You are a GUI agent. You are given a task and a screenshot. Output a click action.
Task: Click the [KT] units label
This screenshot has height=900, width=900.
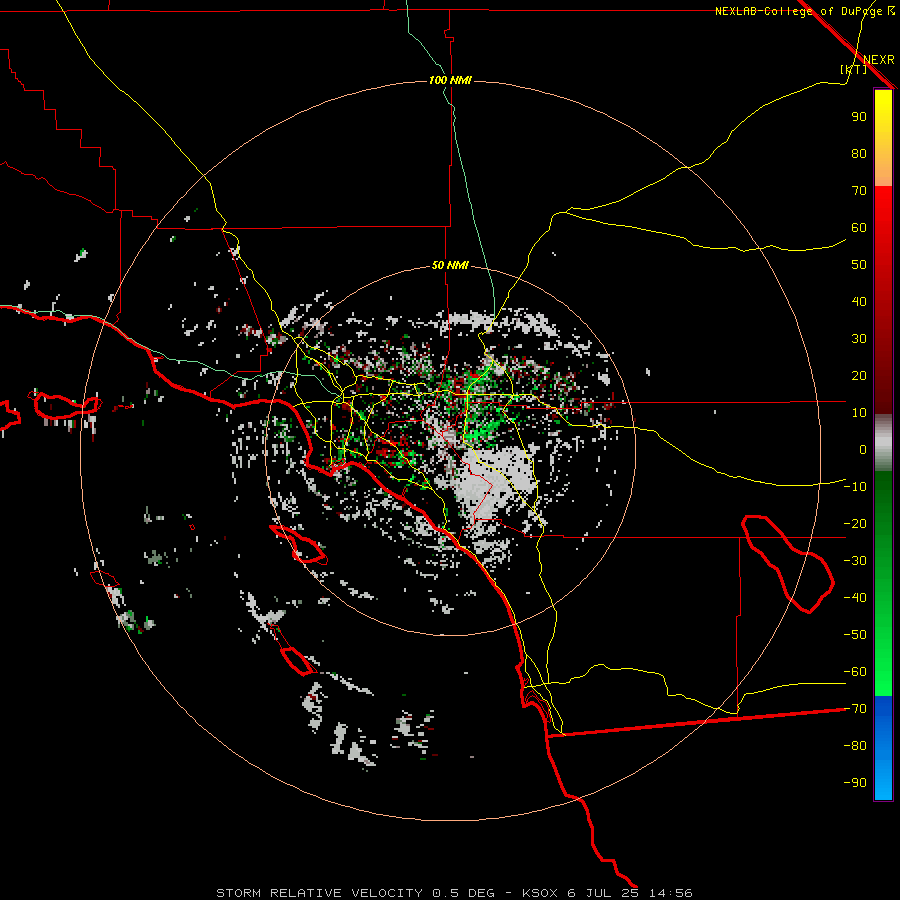(x=853, y=69)
